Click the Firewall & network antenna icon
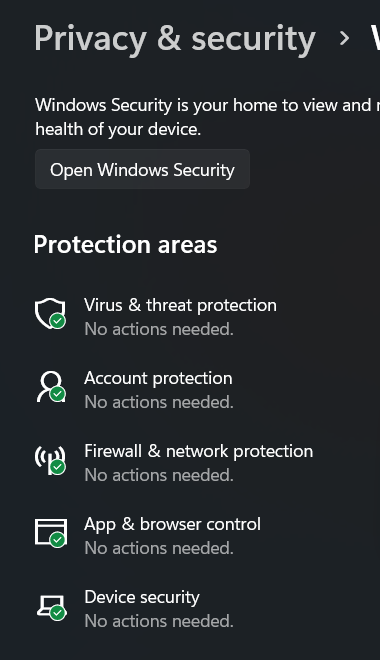Viewport: 380px width, 660px height. (x=50, y=460)
